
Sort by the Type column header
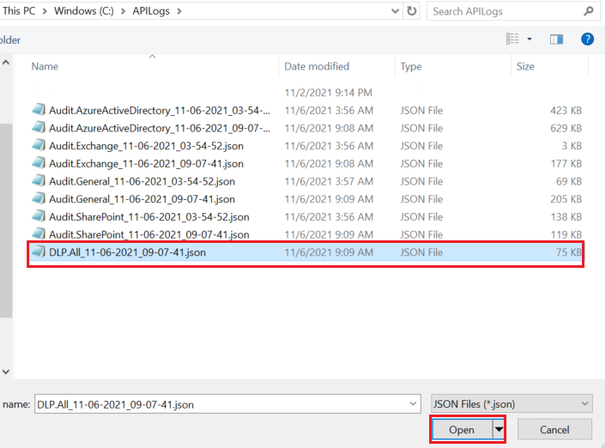click(411, 66)
